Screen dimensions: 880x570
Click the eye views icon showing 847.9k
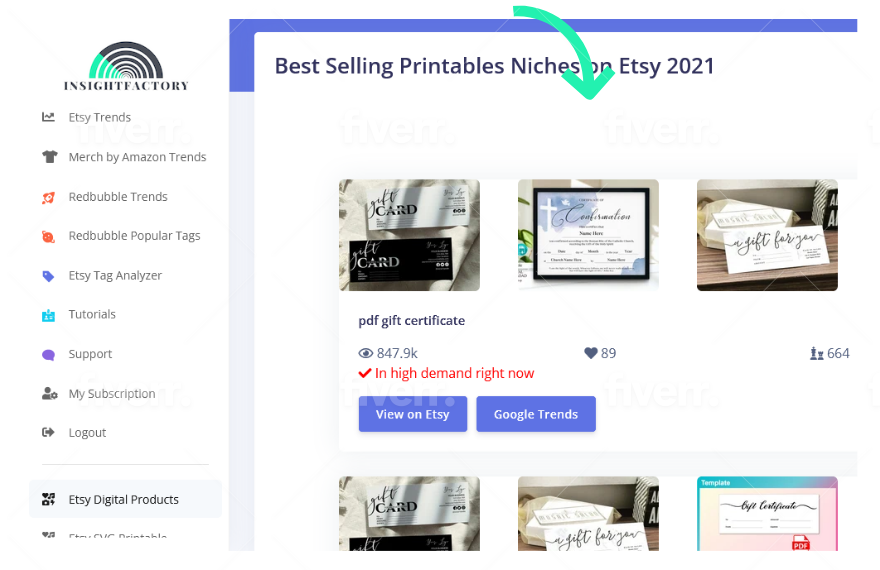366,353
